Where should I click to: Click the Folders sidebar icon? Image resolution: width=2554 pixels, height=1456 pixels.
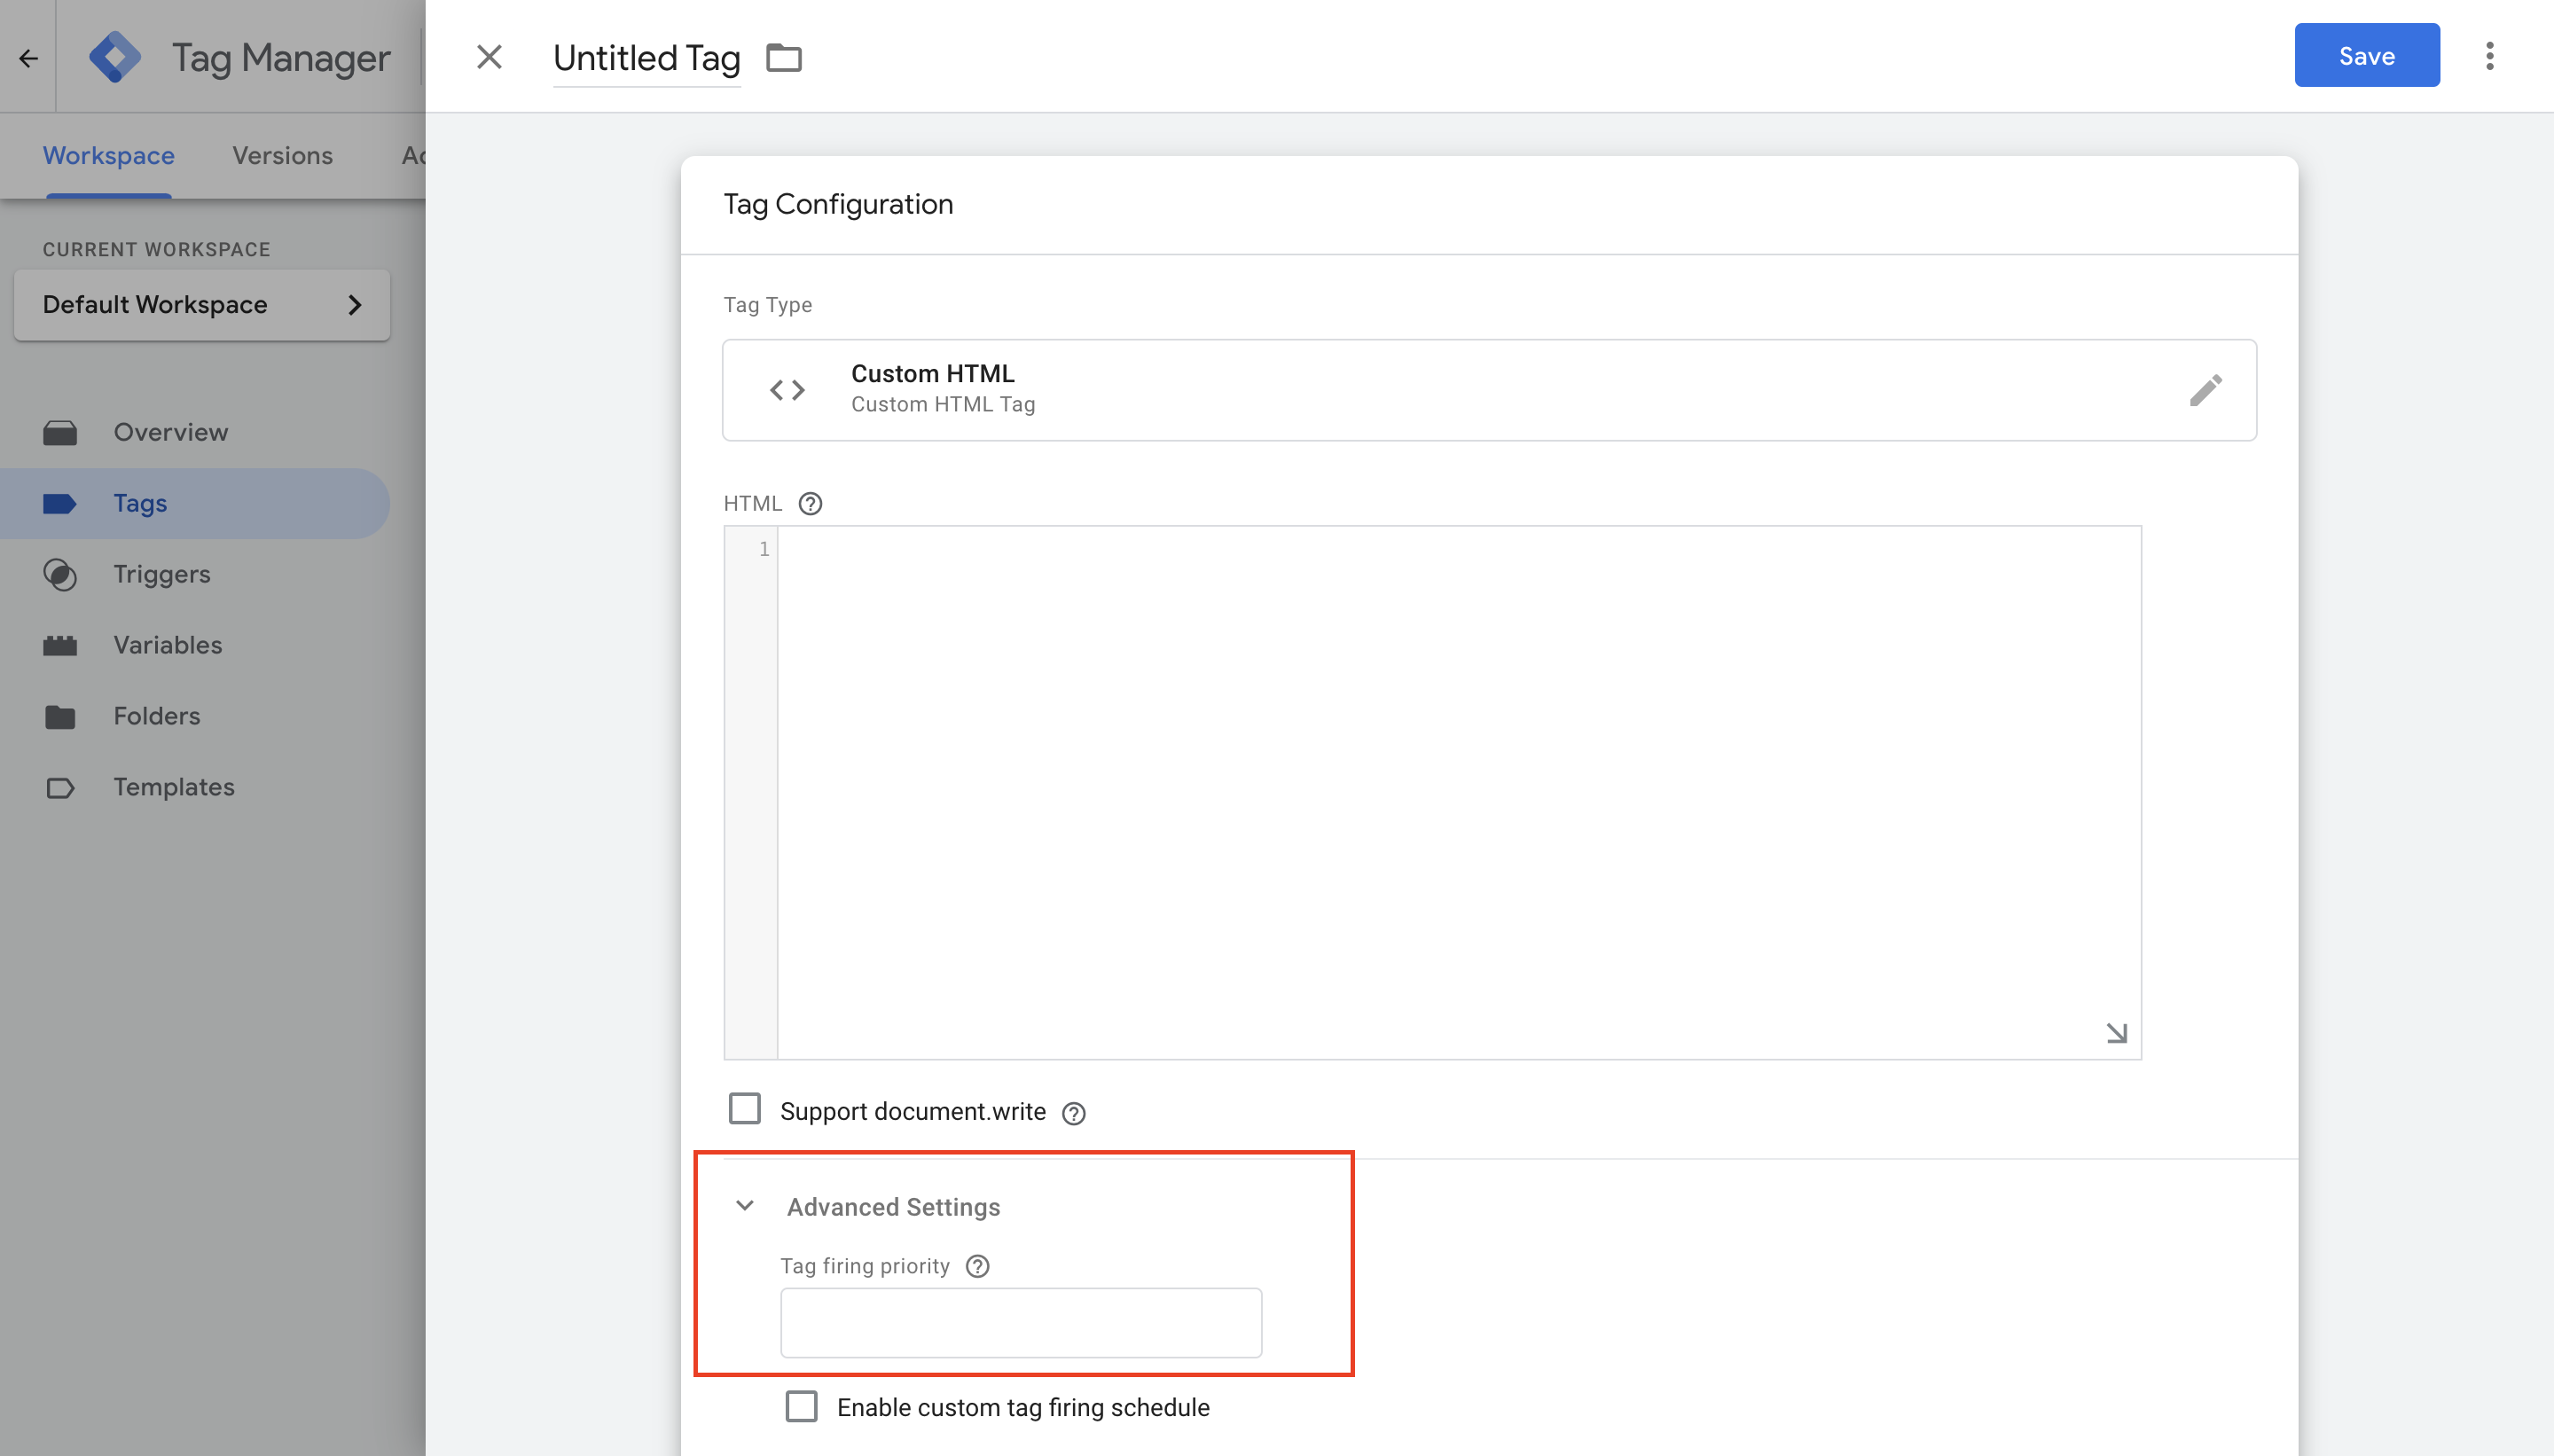coord(60,716)
